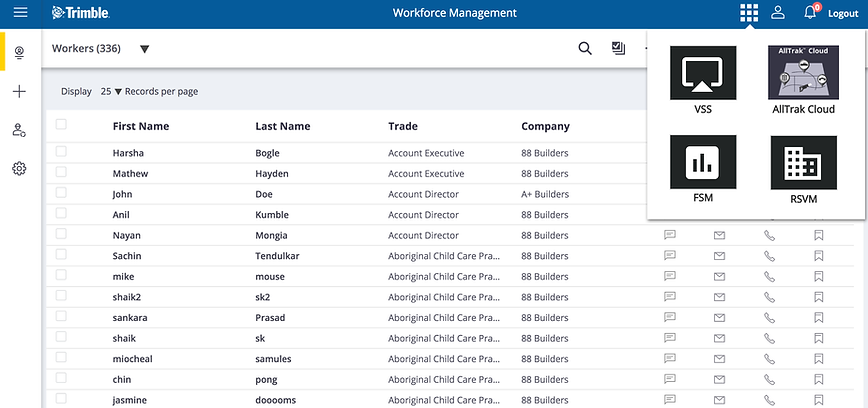868x408 pixels.
Task: Open the 25 records per page dropdown
Action: [x=111, y=92]
